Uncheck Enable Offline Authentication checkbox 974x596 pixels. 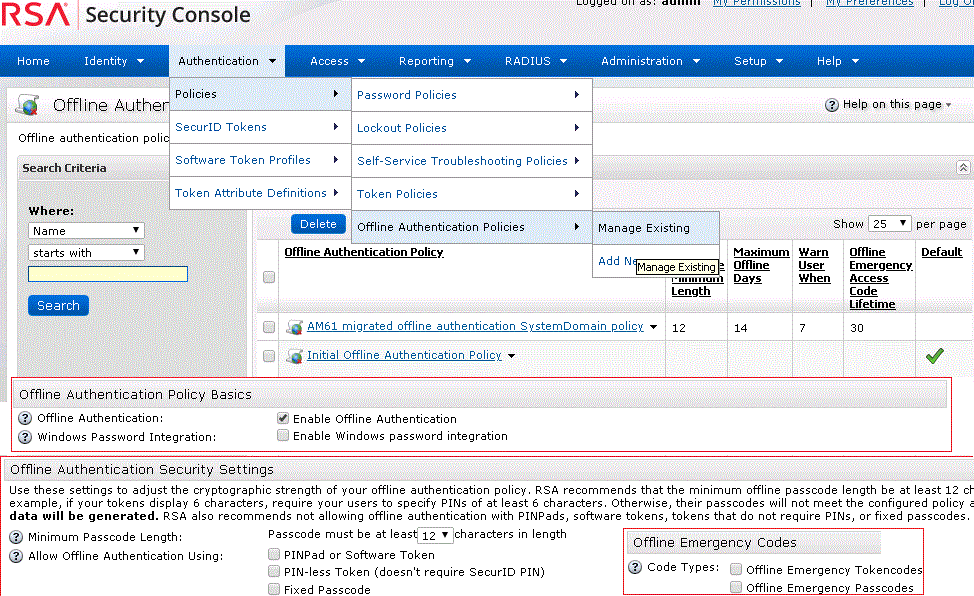pyautogui.click(x=284, y=419)
